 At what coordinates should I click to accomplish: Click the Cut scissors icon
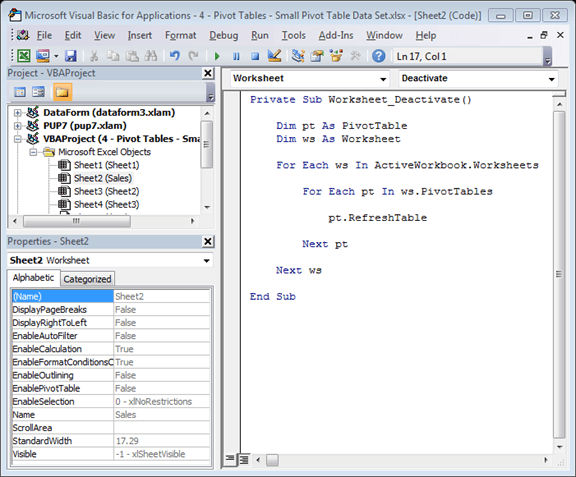point(94,56)
